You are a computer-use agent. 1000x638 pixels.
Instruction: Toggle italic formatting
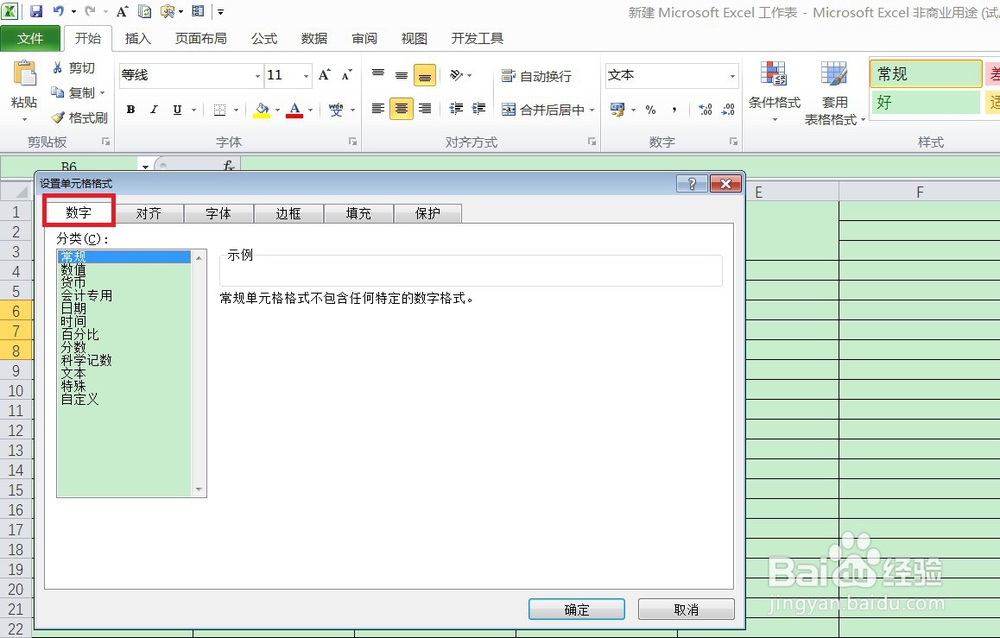click(154, 110)
